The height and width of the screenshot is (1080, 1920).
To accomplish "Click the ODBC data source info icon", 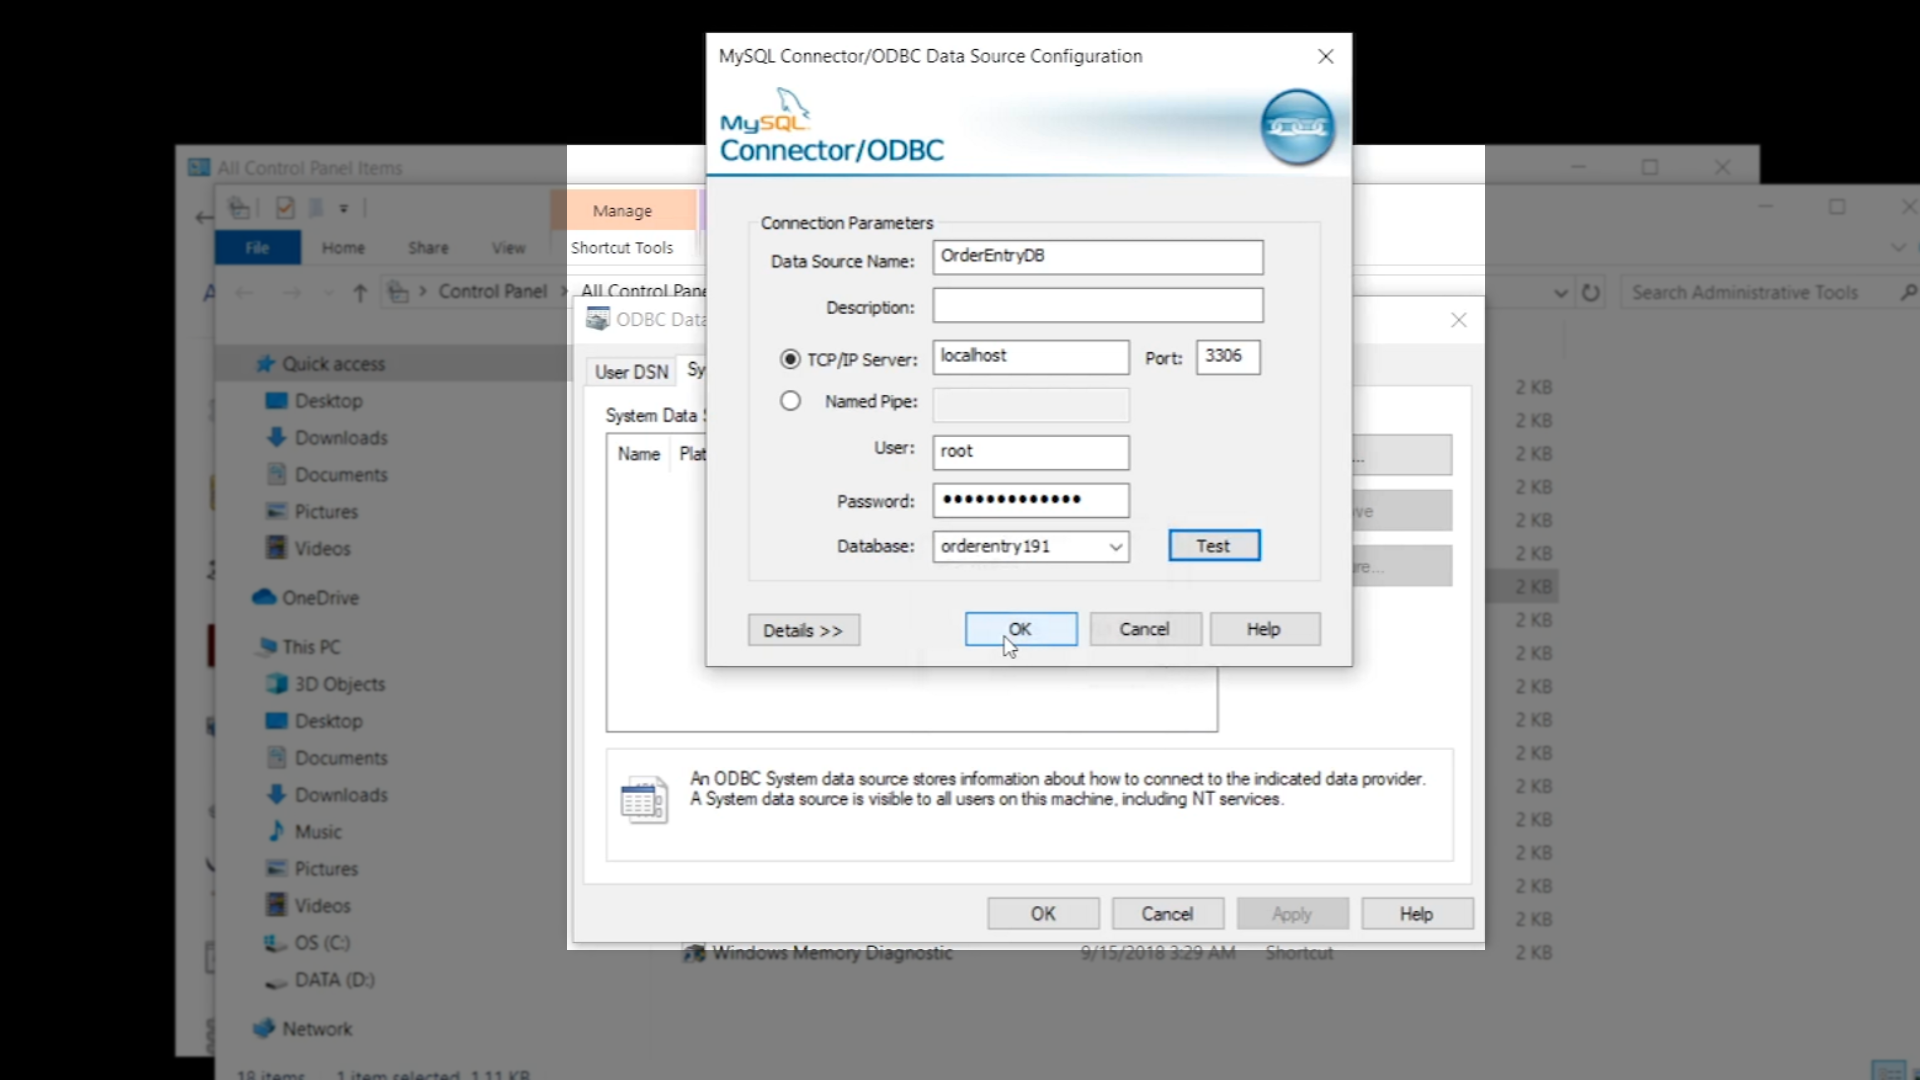I will click(x=643, y=801).
